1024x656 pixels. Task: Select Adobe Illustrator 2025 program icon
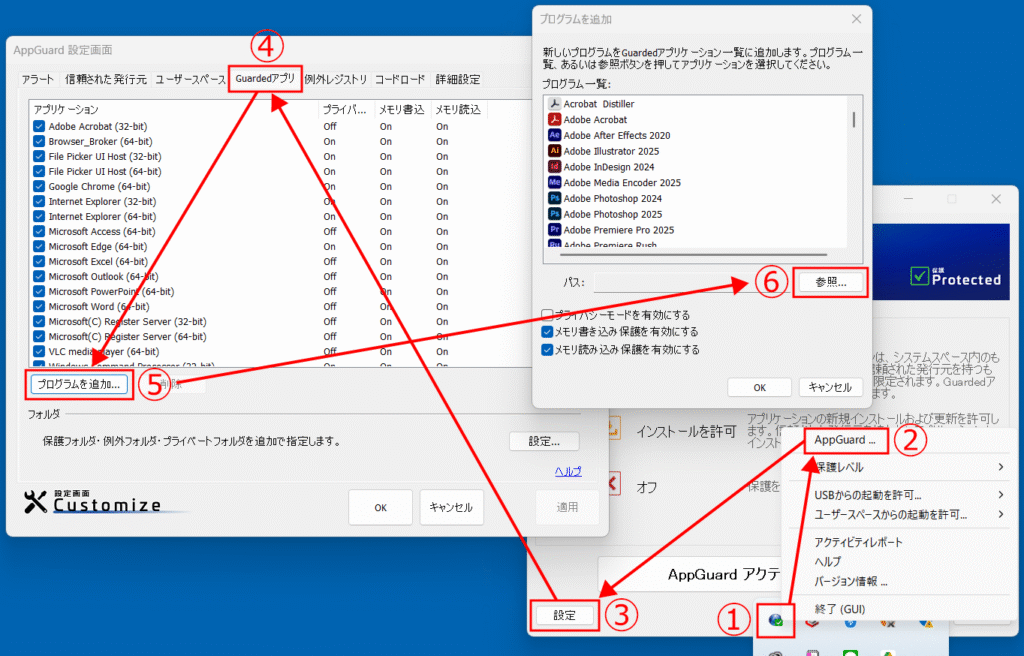point(554,151)
